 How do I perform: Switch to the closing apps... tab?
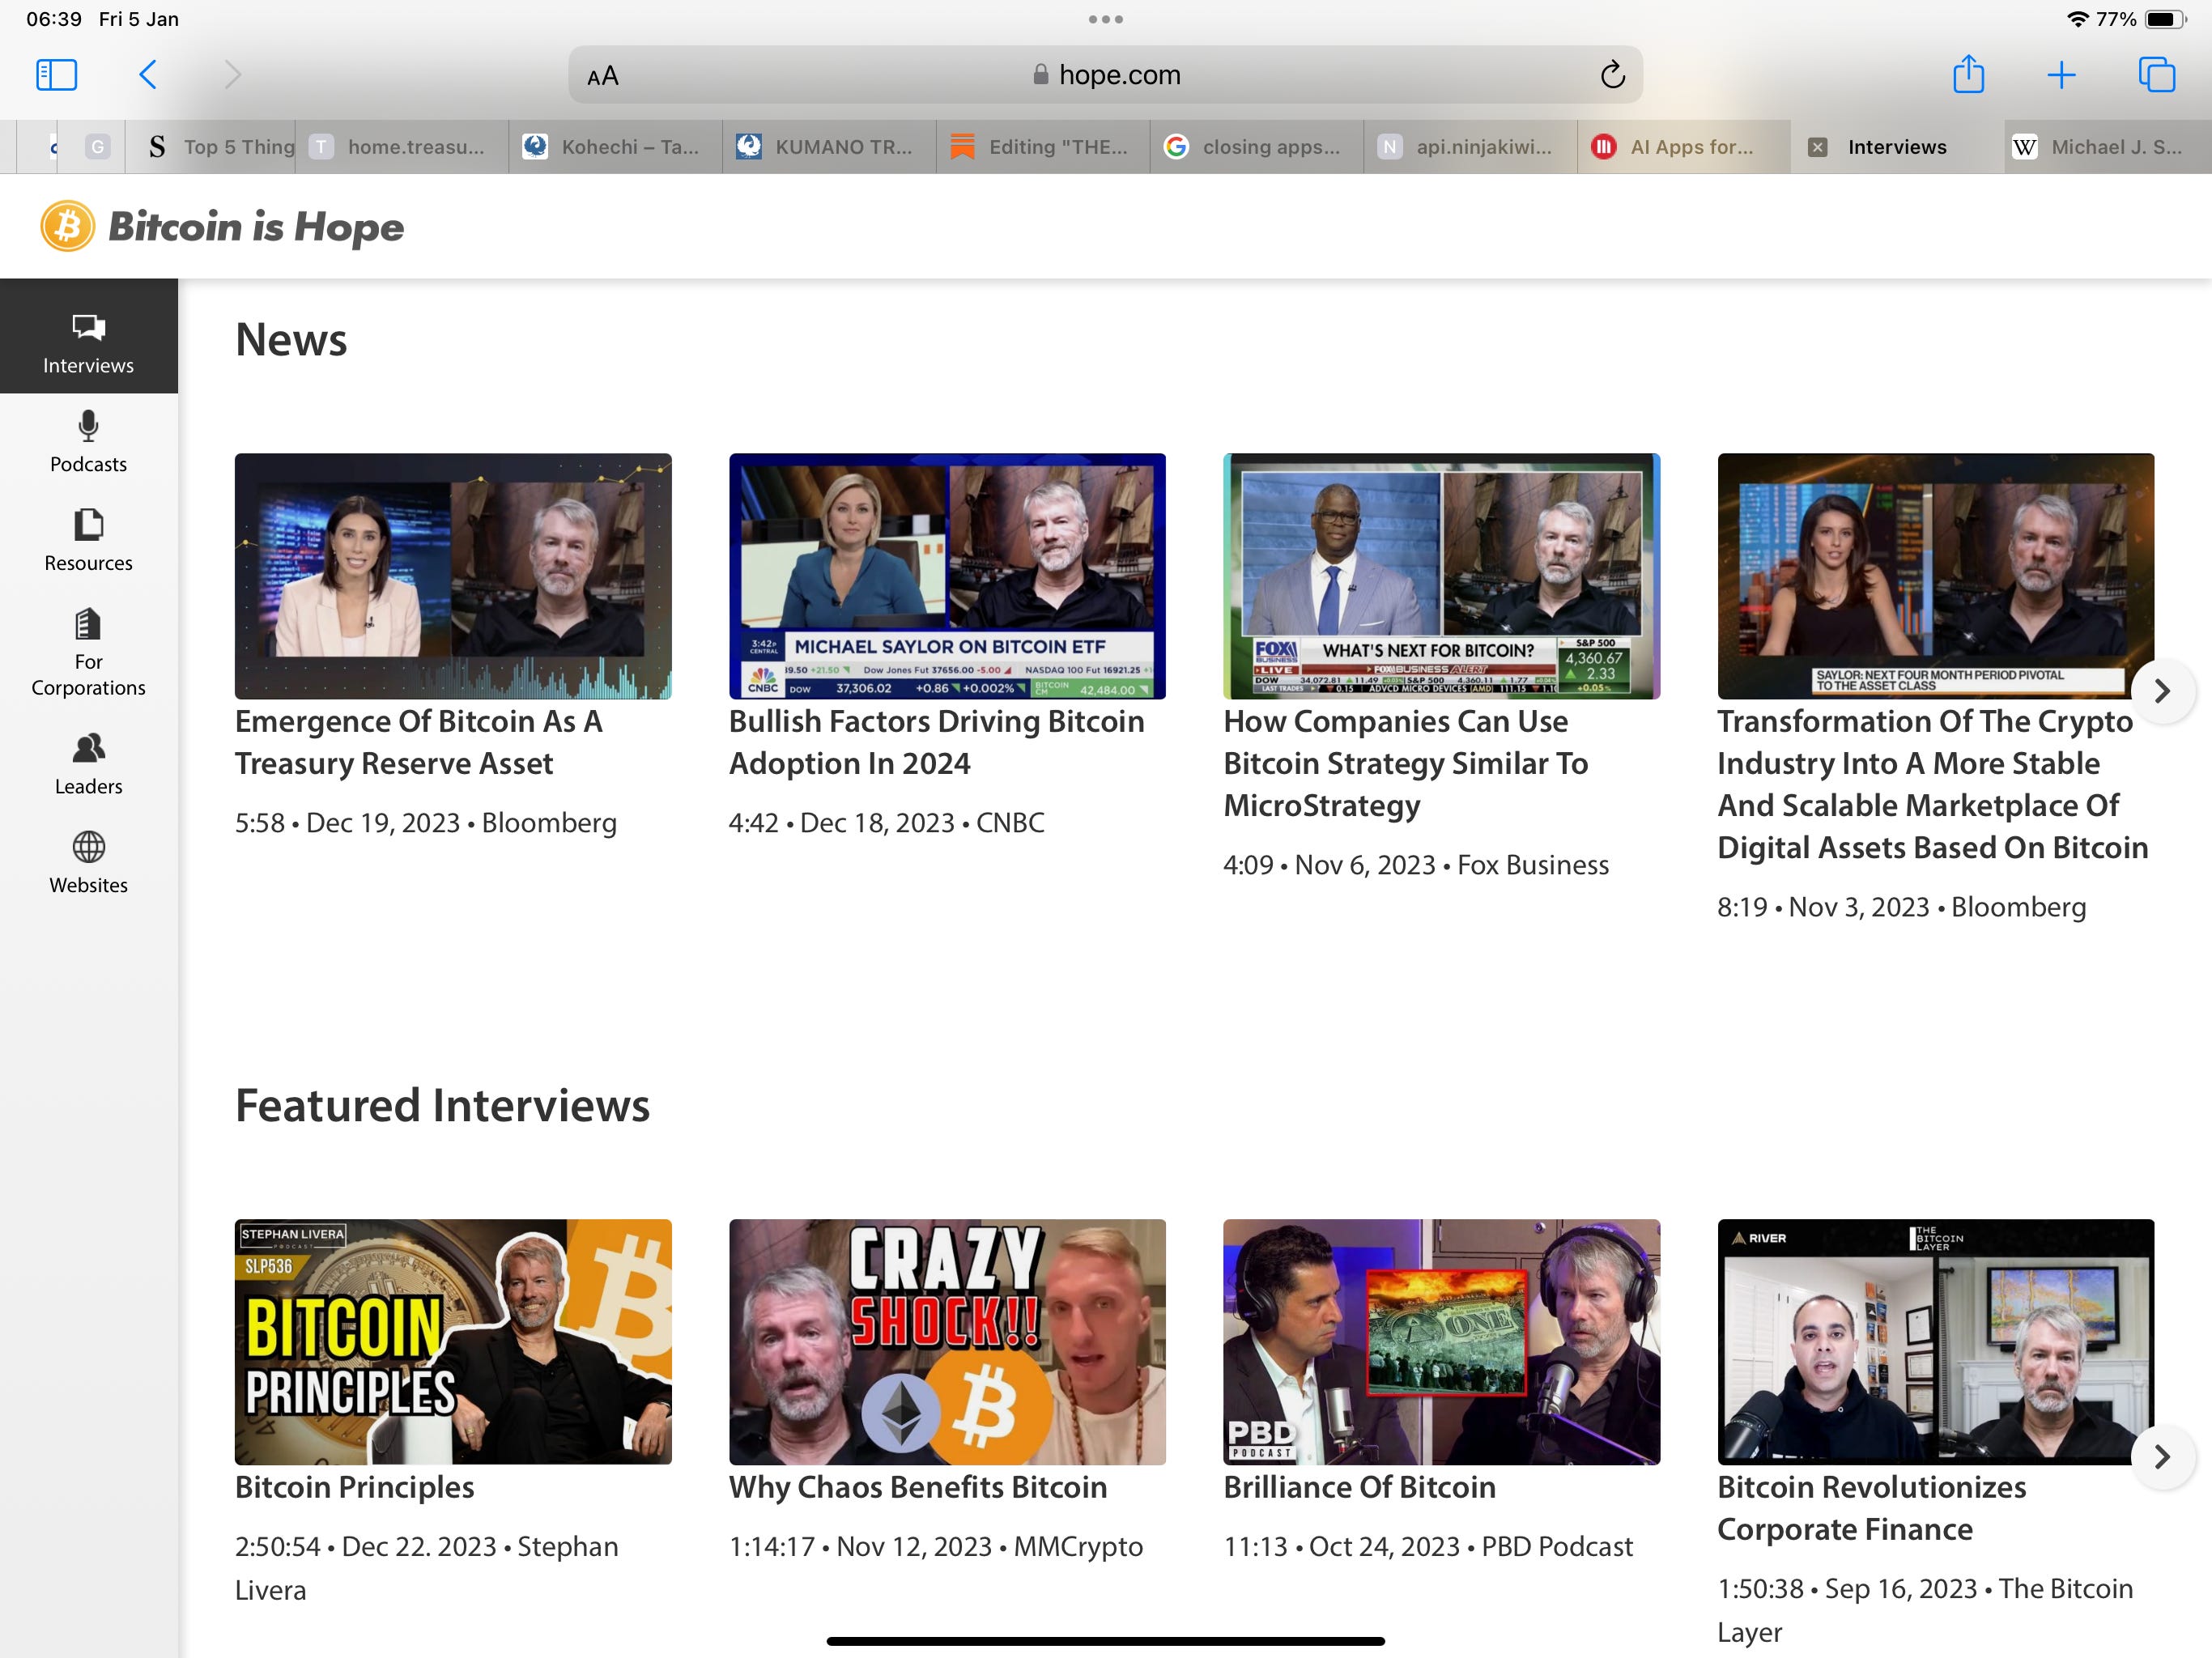click(x=1257, y=147)
